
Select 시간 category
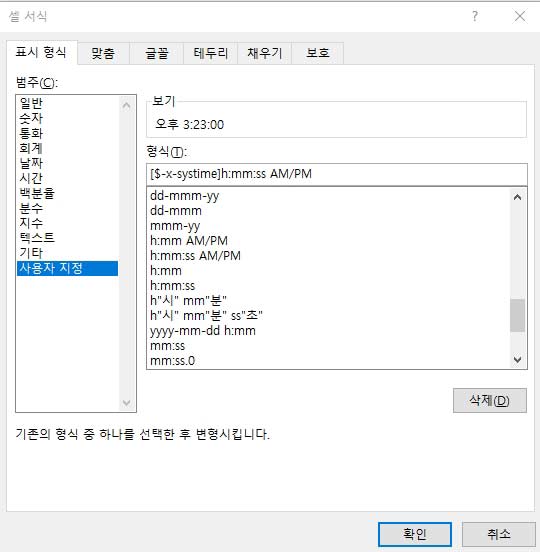point(67,178)
